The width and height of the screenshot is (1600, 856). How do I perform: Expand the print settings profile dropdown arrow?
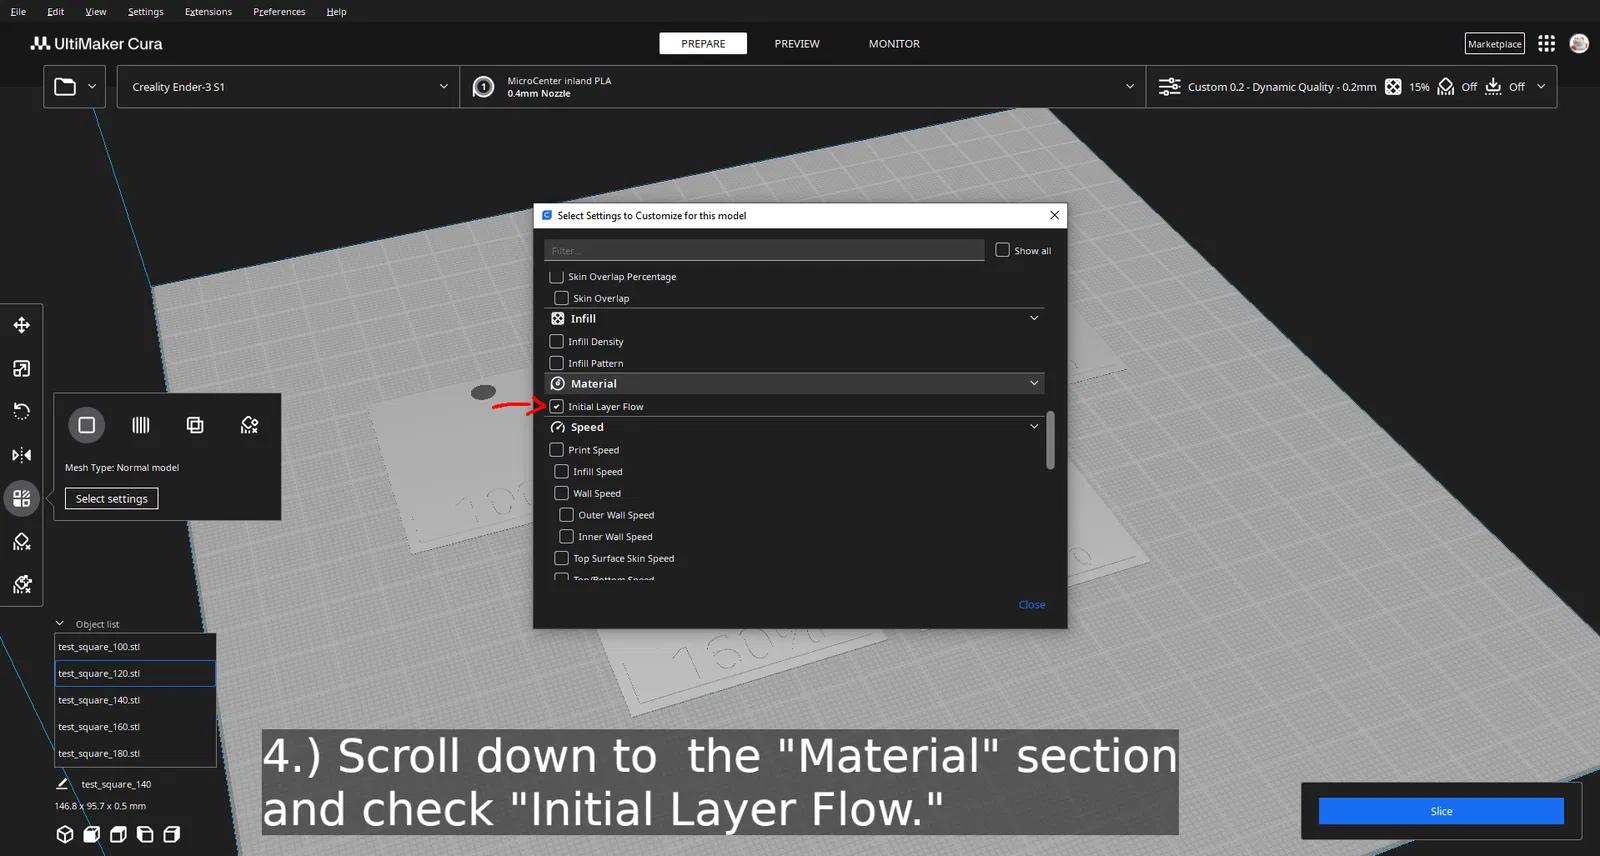coord(1541,87)
